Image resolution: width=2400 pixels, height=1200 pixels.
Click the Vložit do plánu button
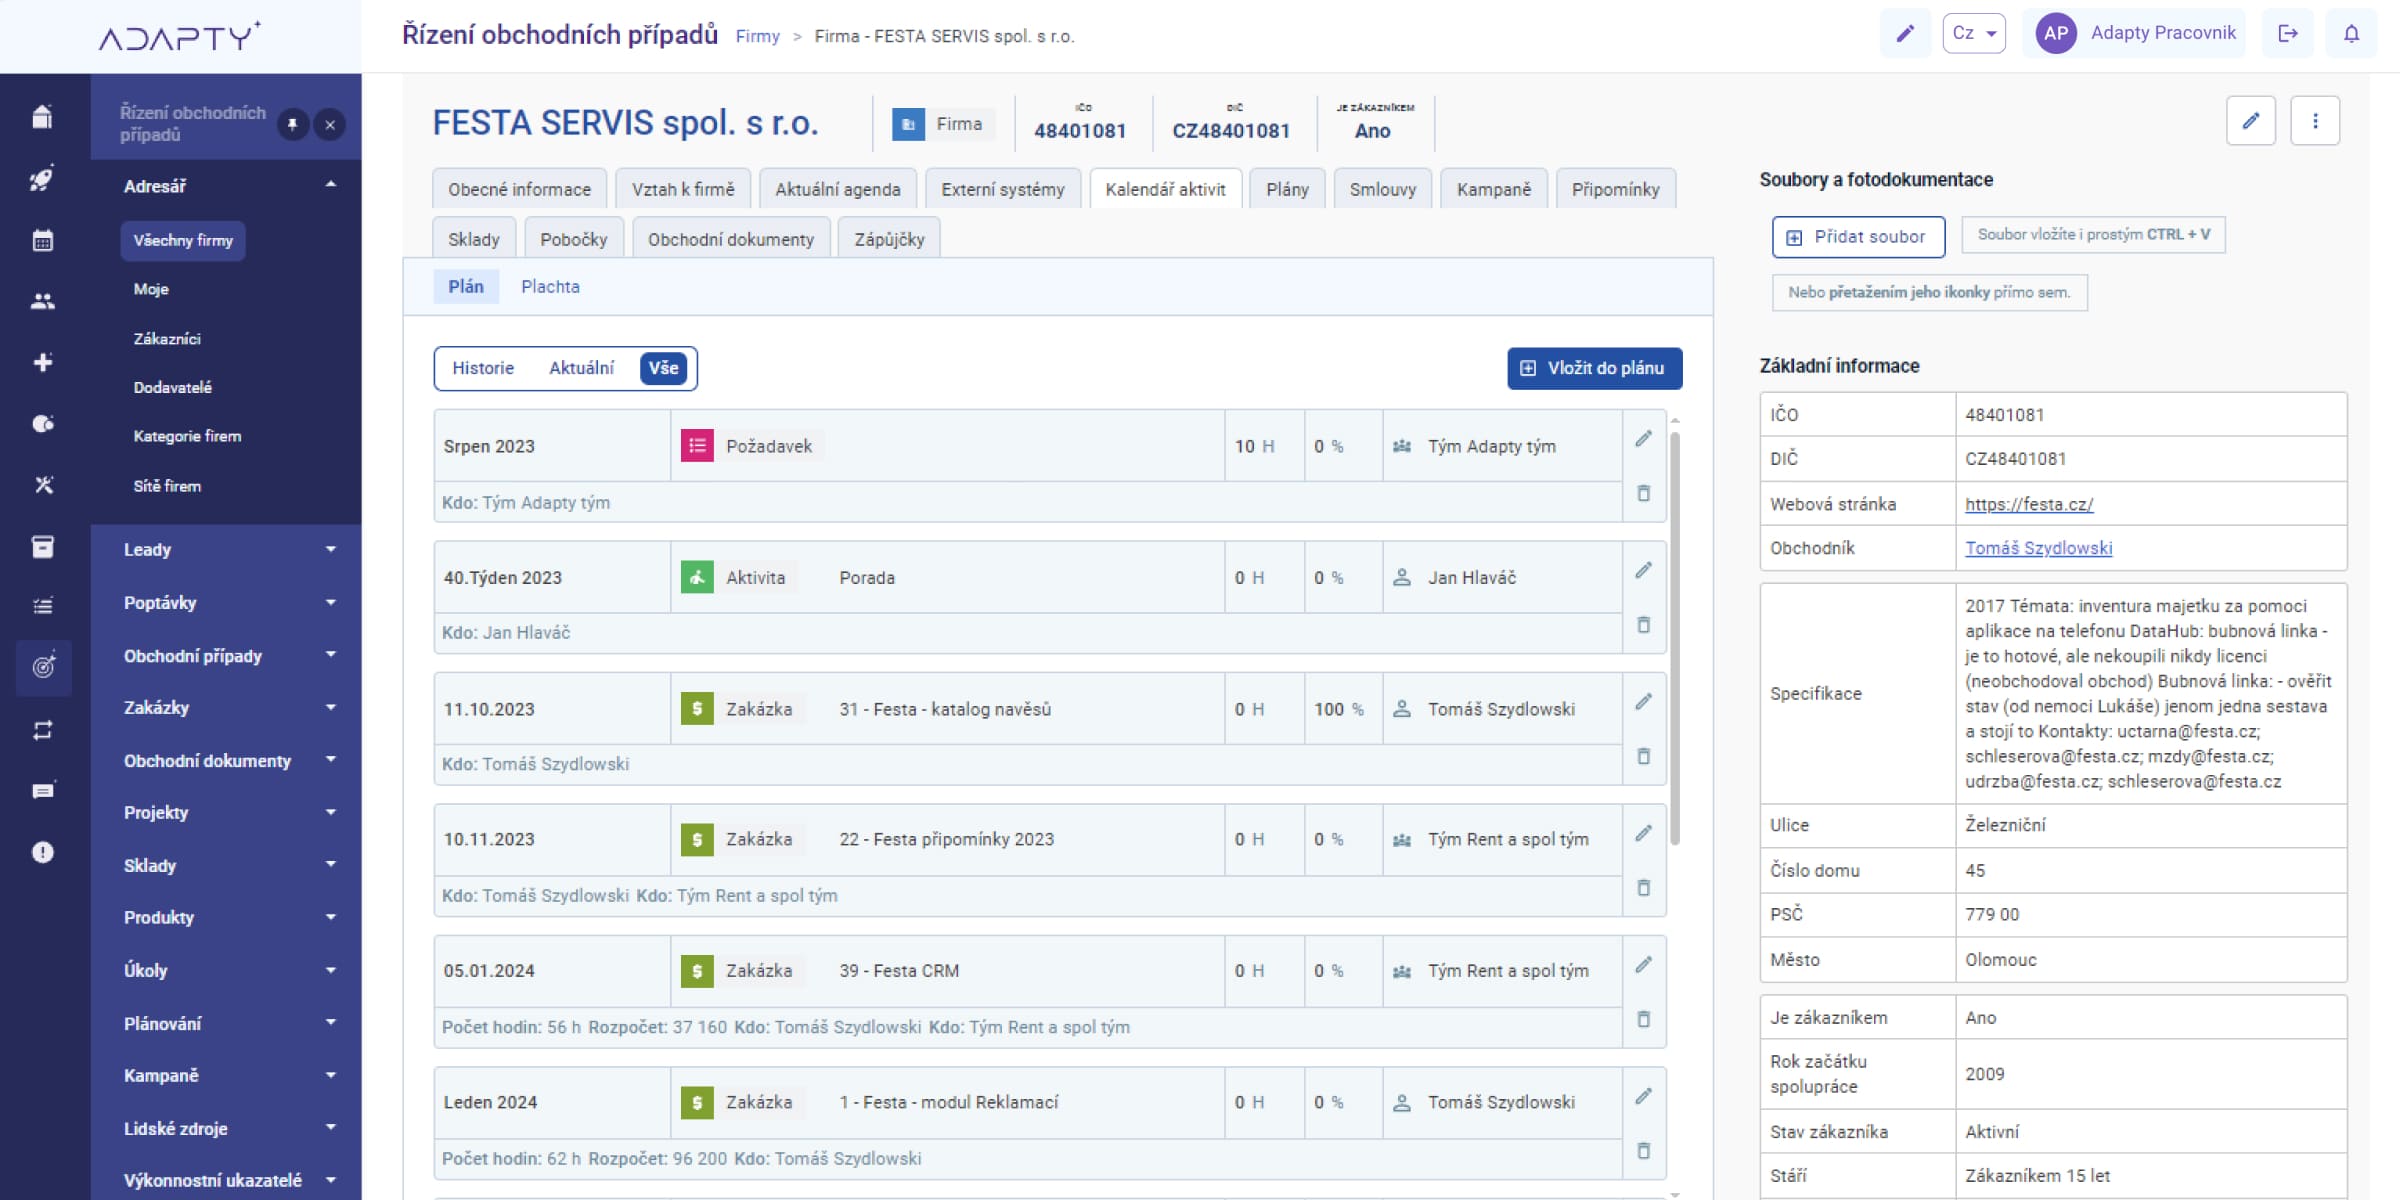[x=1595, y=368]
